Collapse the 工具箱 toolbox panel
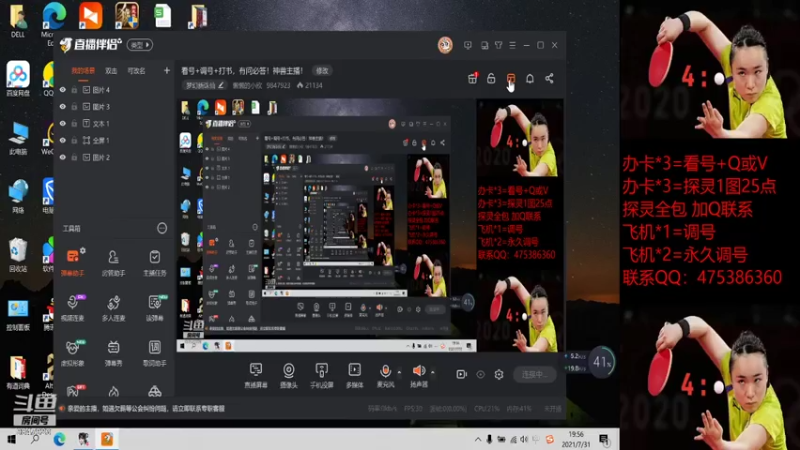Viewport: 800px width, 450px height. tap(162, 228)
